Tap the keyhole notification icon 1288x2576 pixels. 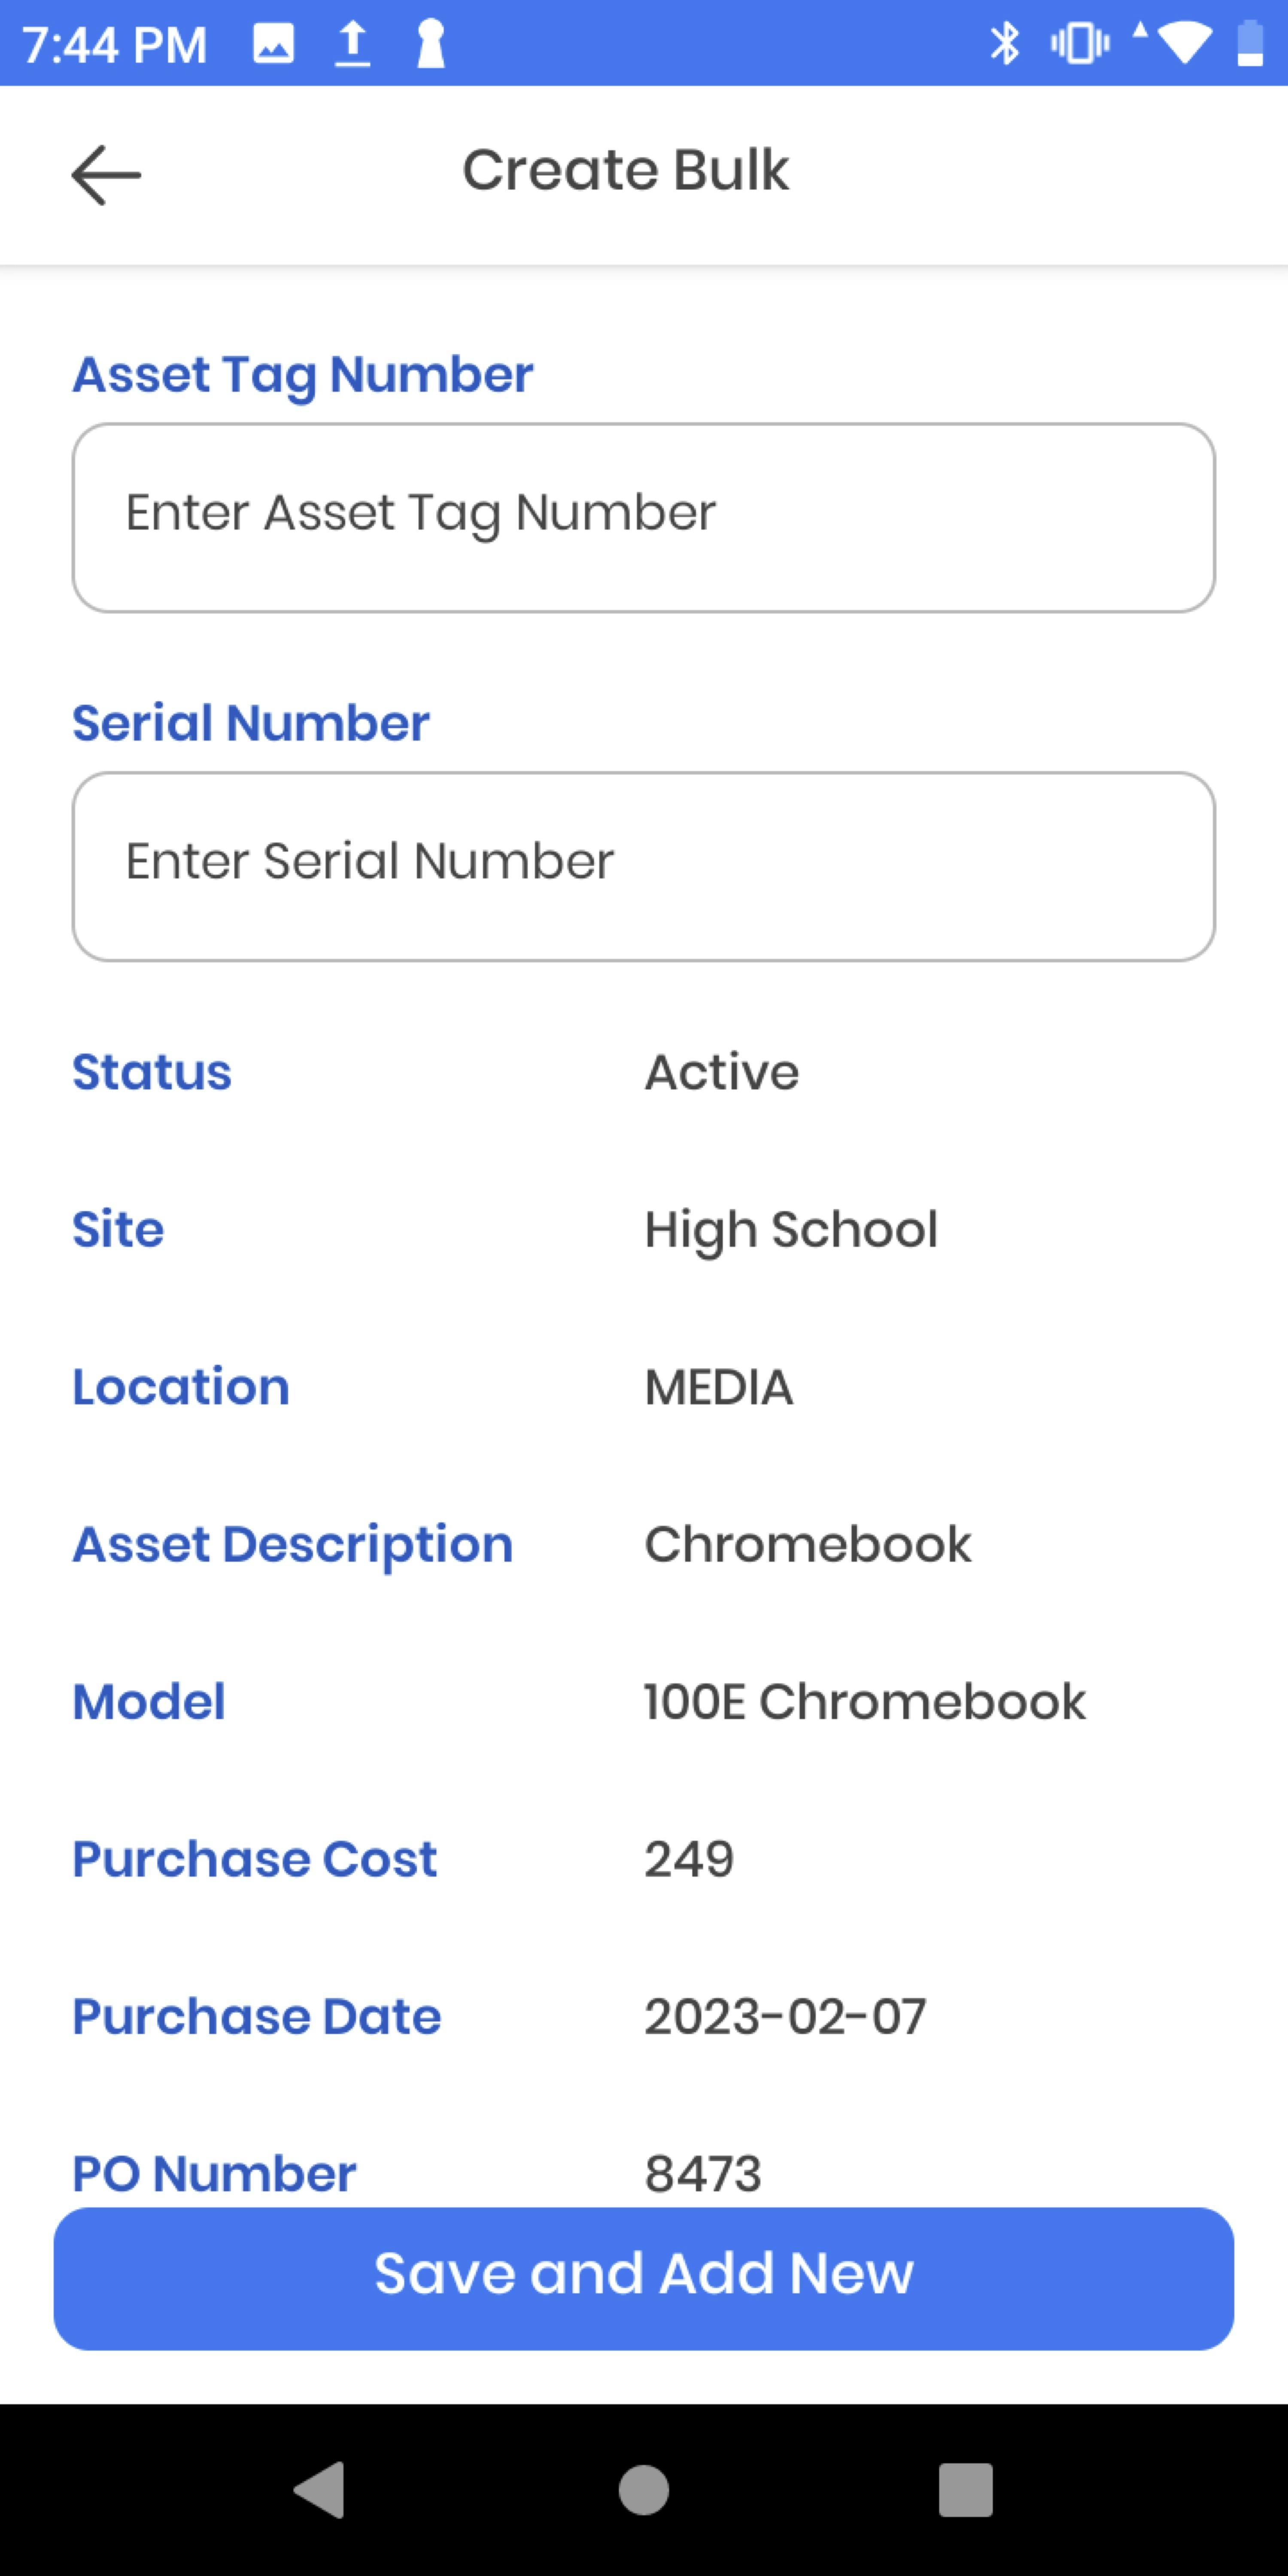[430, 42]
